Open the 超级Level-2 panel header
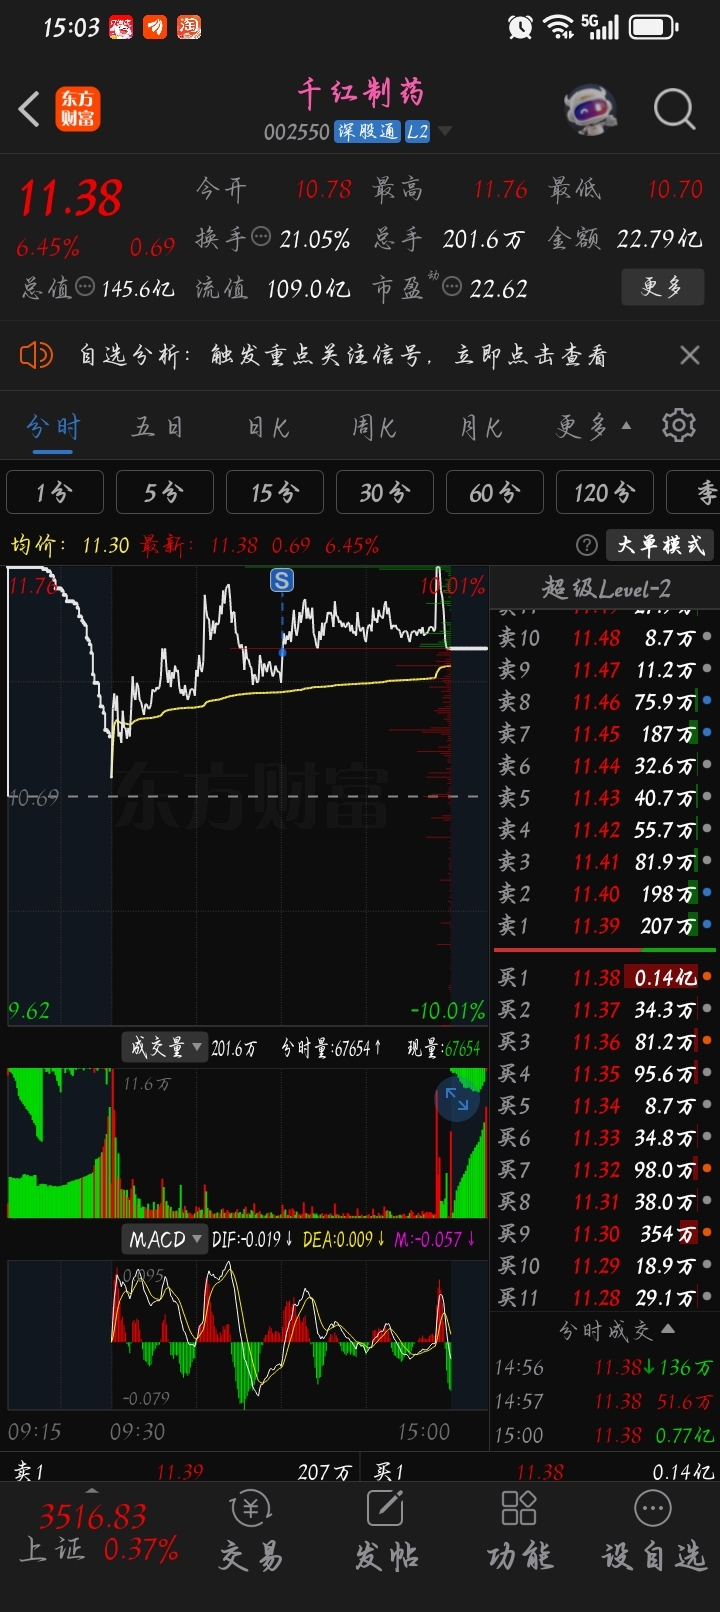This screenshot has height=1612, width=720. click(605, 587)
